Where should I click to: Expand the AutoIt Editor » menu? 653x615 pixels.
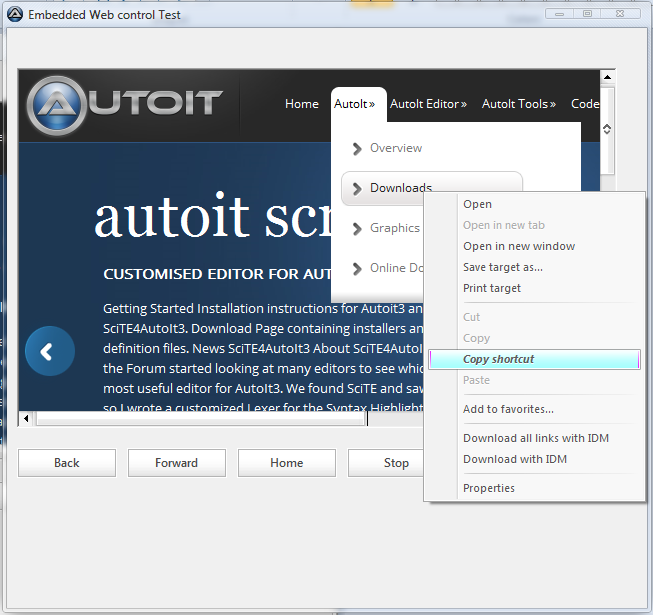[x=428, y=104]
